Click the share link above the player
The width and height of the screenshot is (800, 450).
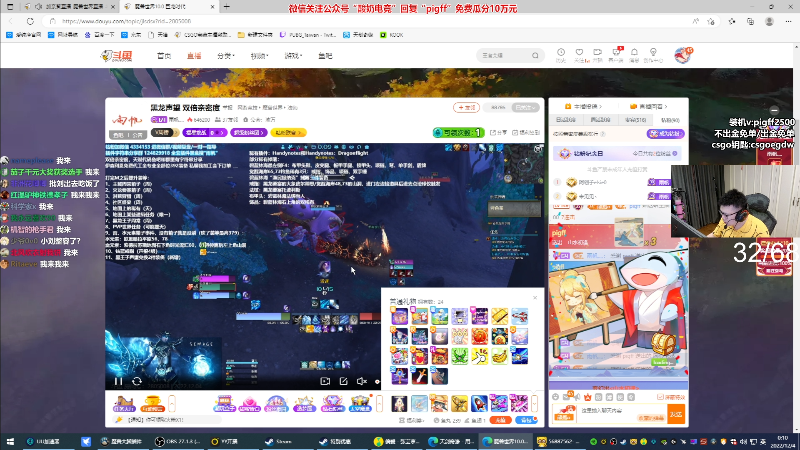498,133
